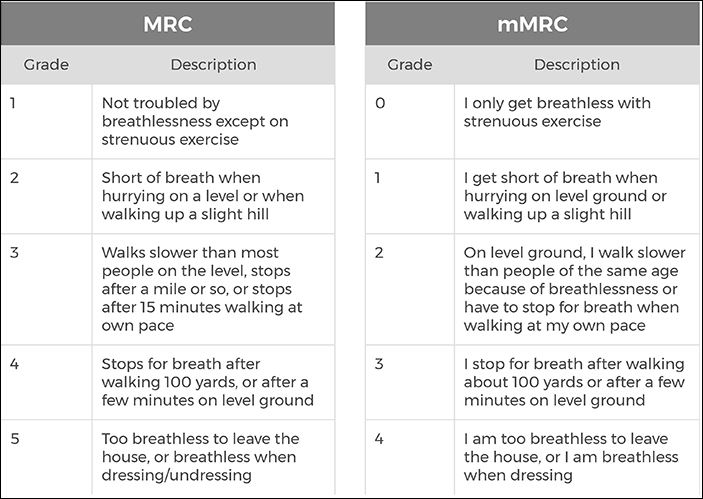Select "I am too breathless" mMRC description
The height and width of the screenshot is (499, 703).
571,457
